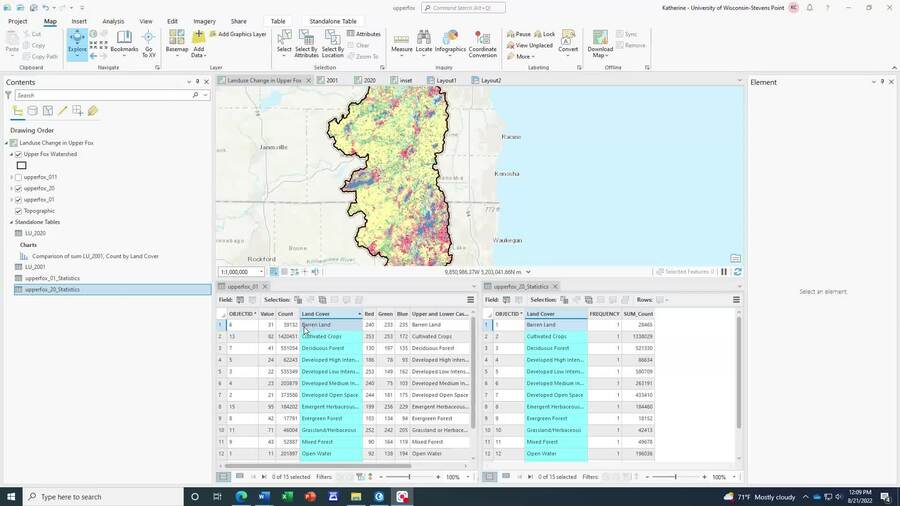This screenshot has width=900, height=506.
Task: Pause map drawing
Action: [724, 272]
